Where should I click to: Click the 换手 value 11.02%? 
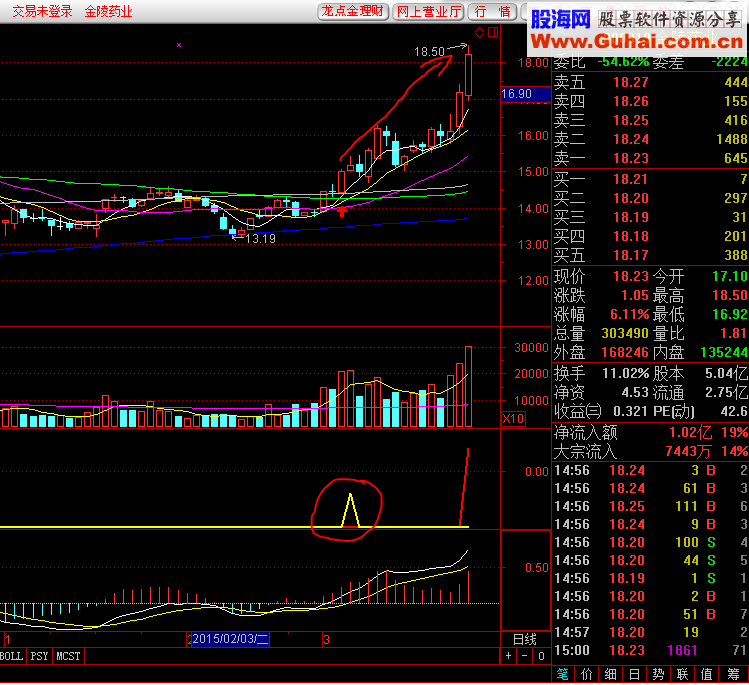click(626, 373)
